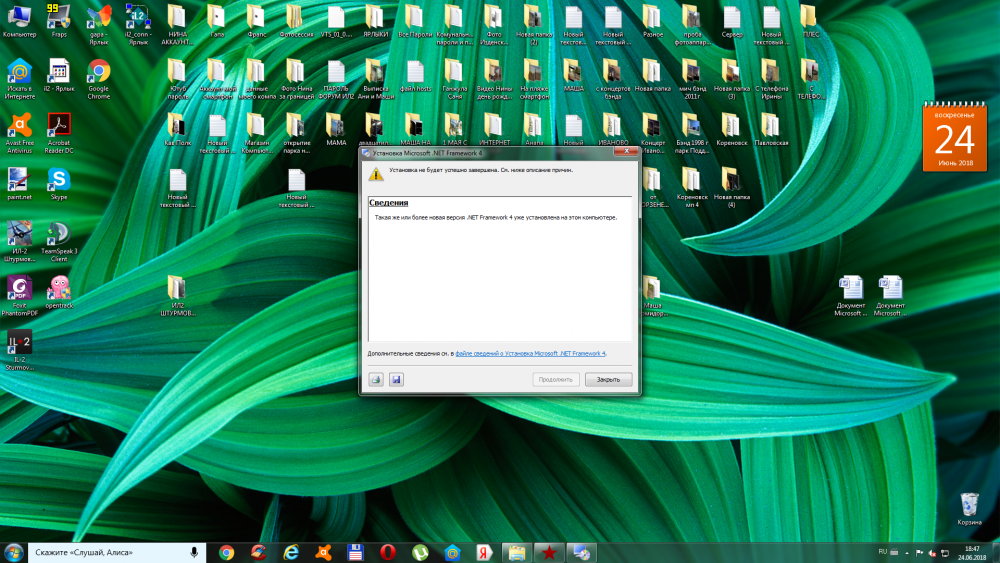Screen dimensions: 1000x563
Task: Click the RU language indicator in tray
Action: click(882, 551)
